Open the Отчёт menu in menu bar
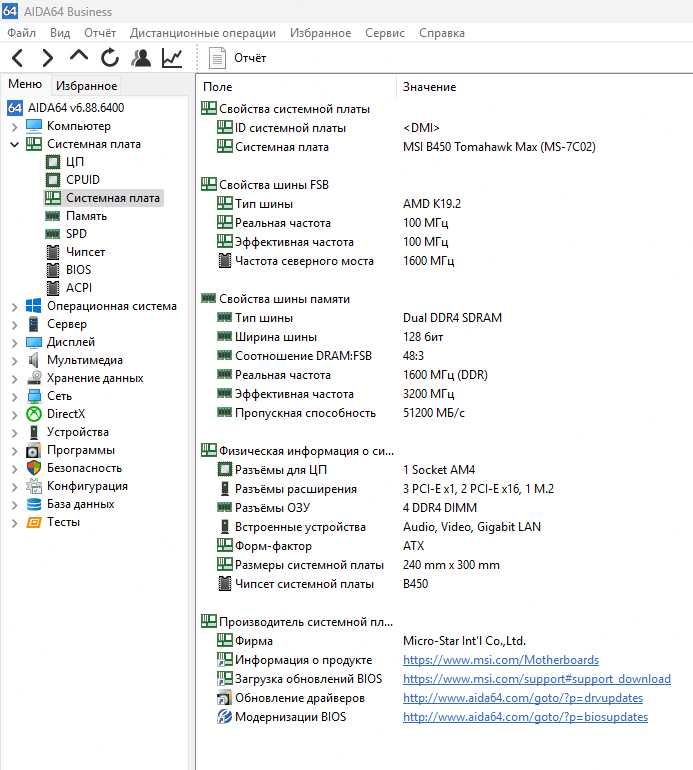Viewport: 693px width, 770px height. click(x=100, y=33)
